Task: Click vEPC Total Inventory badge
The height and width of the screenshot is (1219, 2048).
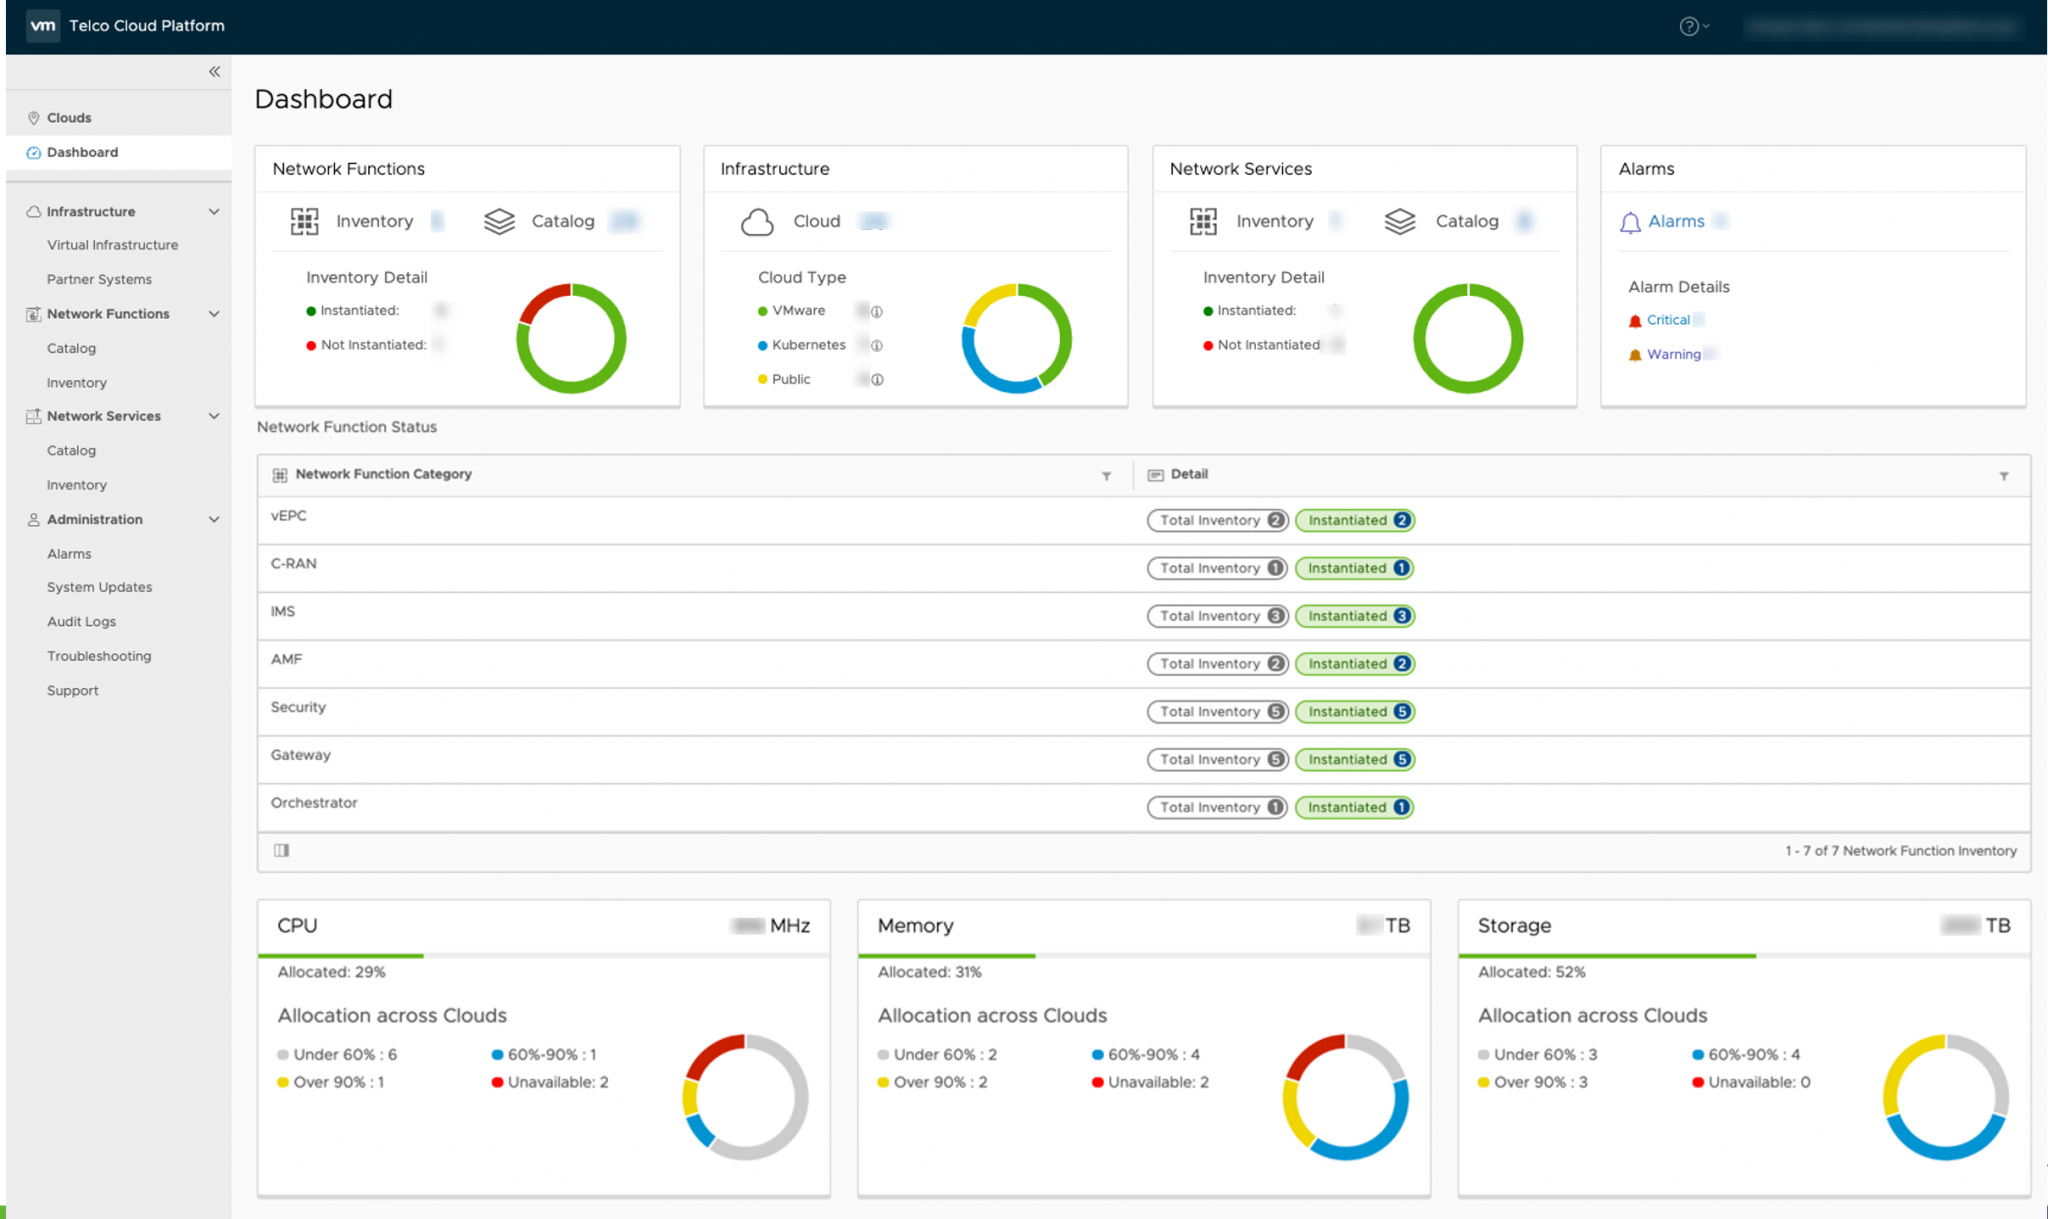Action: pos(1217,520)
